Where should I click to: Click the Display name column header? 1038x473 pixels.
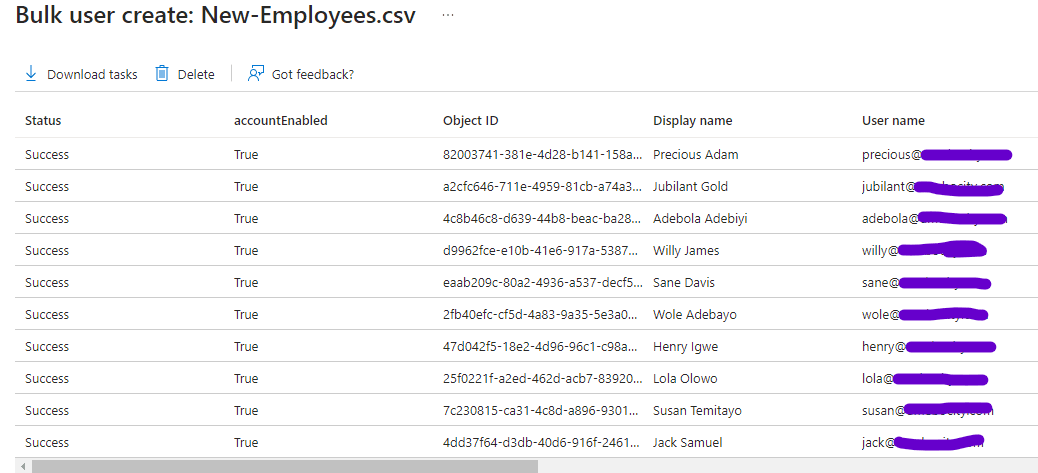[x=692, y=121]
